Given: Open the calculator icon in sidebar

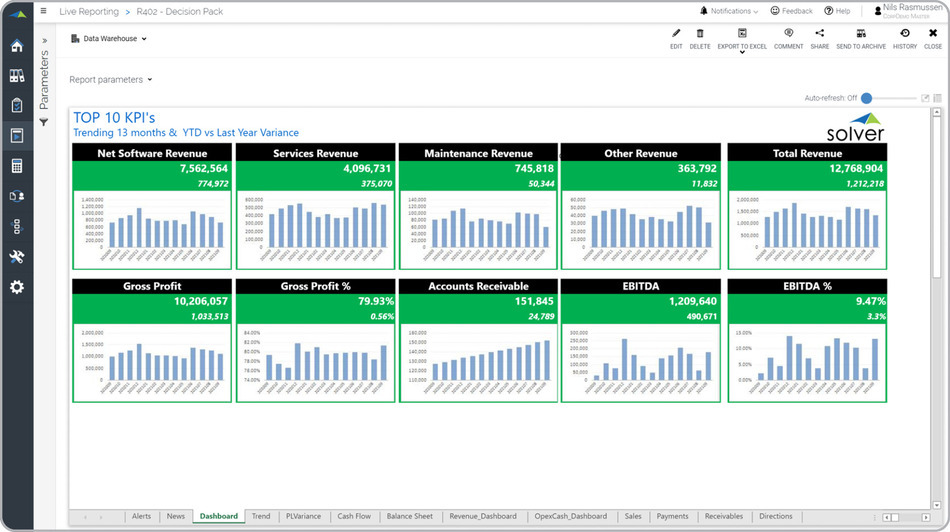Looking at the screenshot, I should click(17, 166).
